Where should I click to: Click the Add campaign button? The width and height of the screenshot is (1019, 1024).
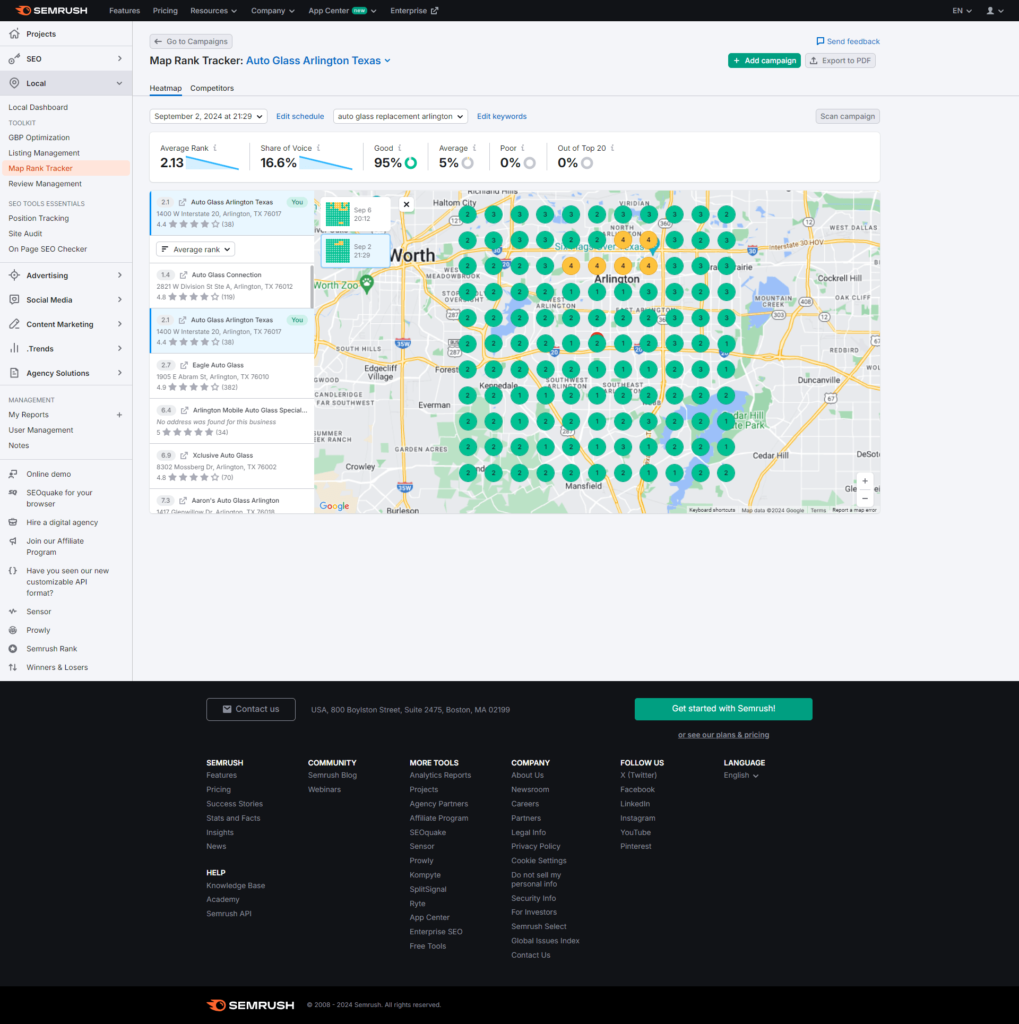click(764, 60)
